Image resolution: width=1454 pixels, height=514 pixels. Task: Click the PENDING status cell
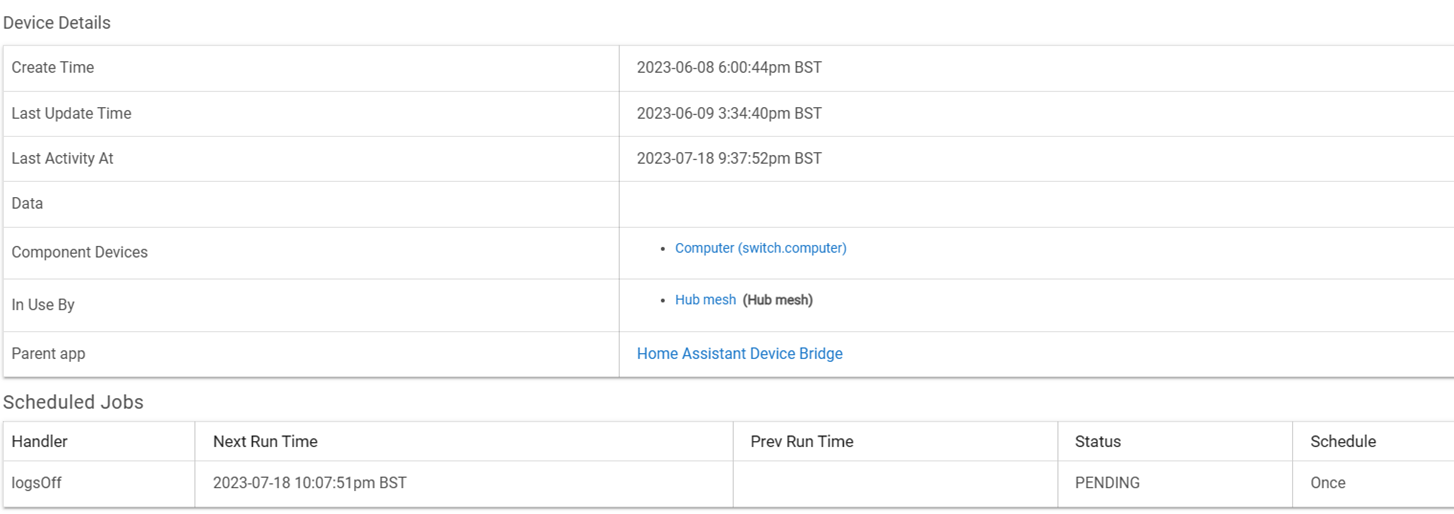1107,484
